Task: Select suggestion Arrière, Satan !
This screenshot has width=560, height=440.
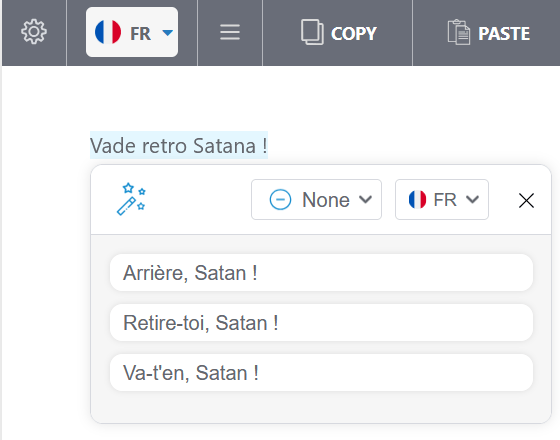Action: point(321,273)
